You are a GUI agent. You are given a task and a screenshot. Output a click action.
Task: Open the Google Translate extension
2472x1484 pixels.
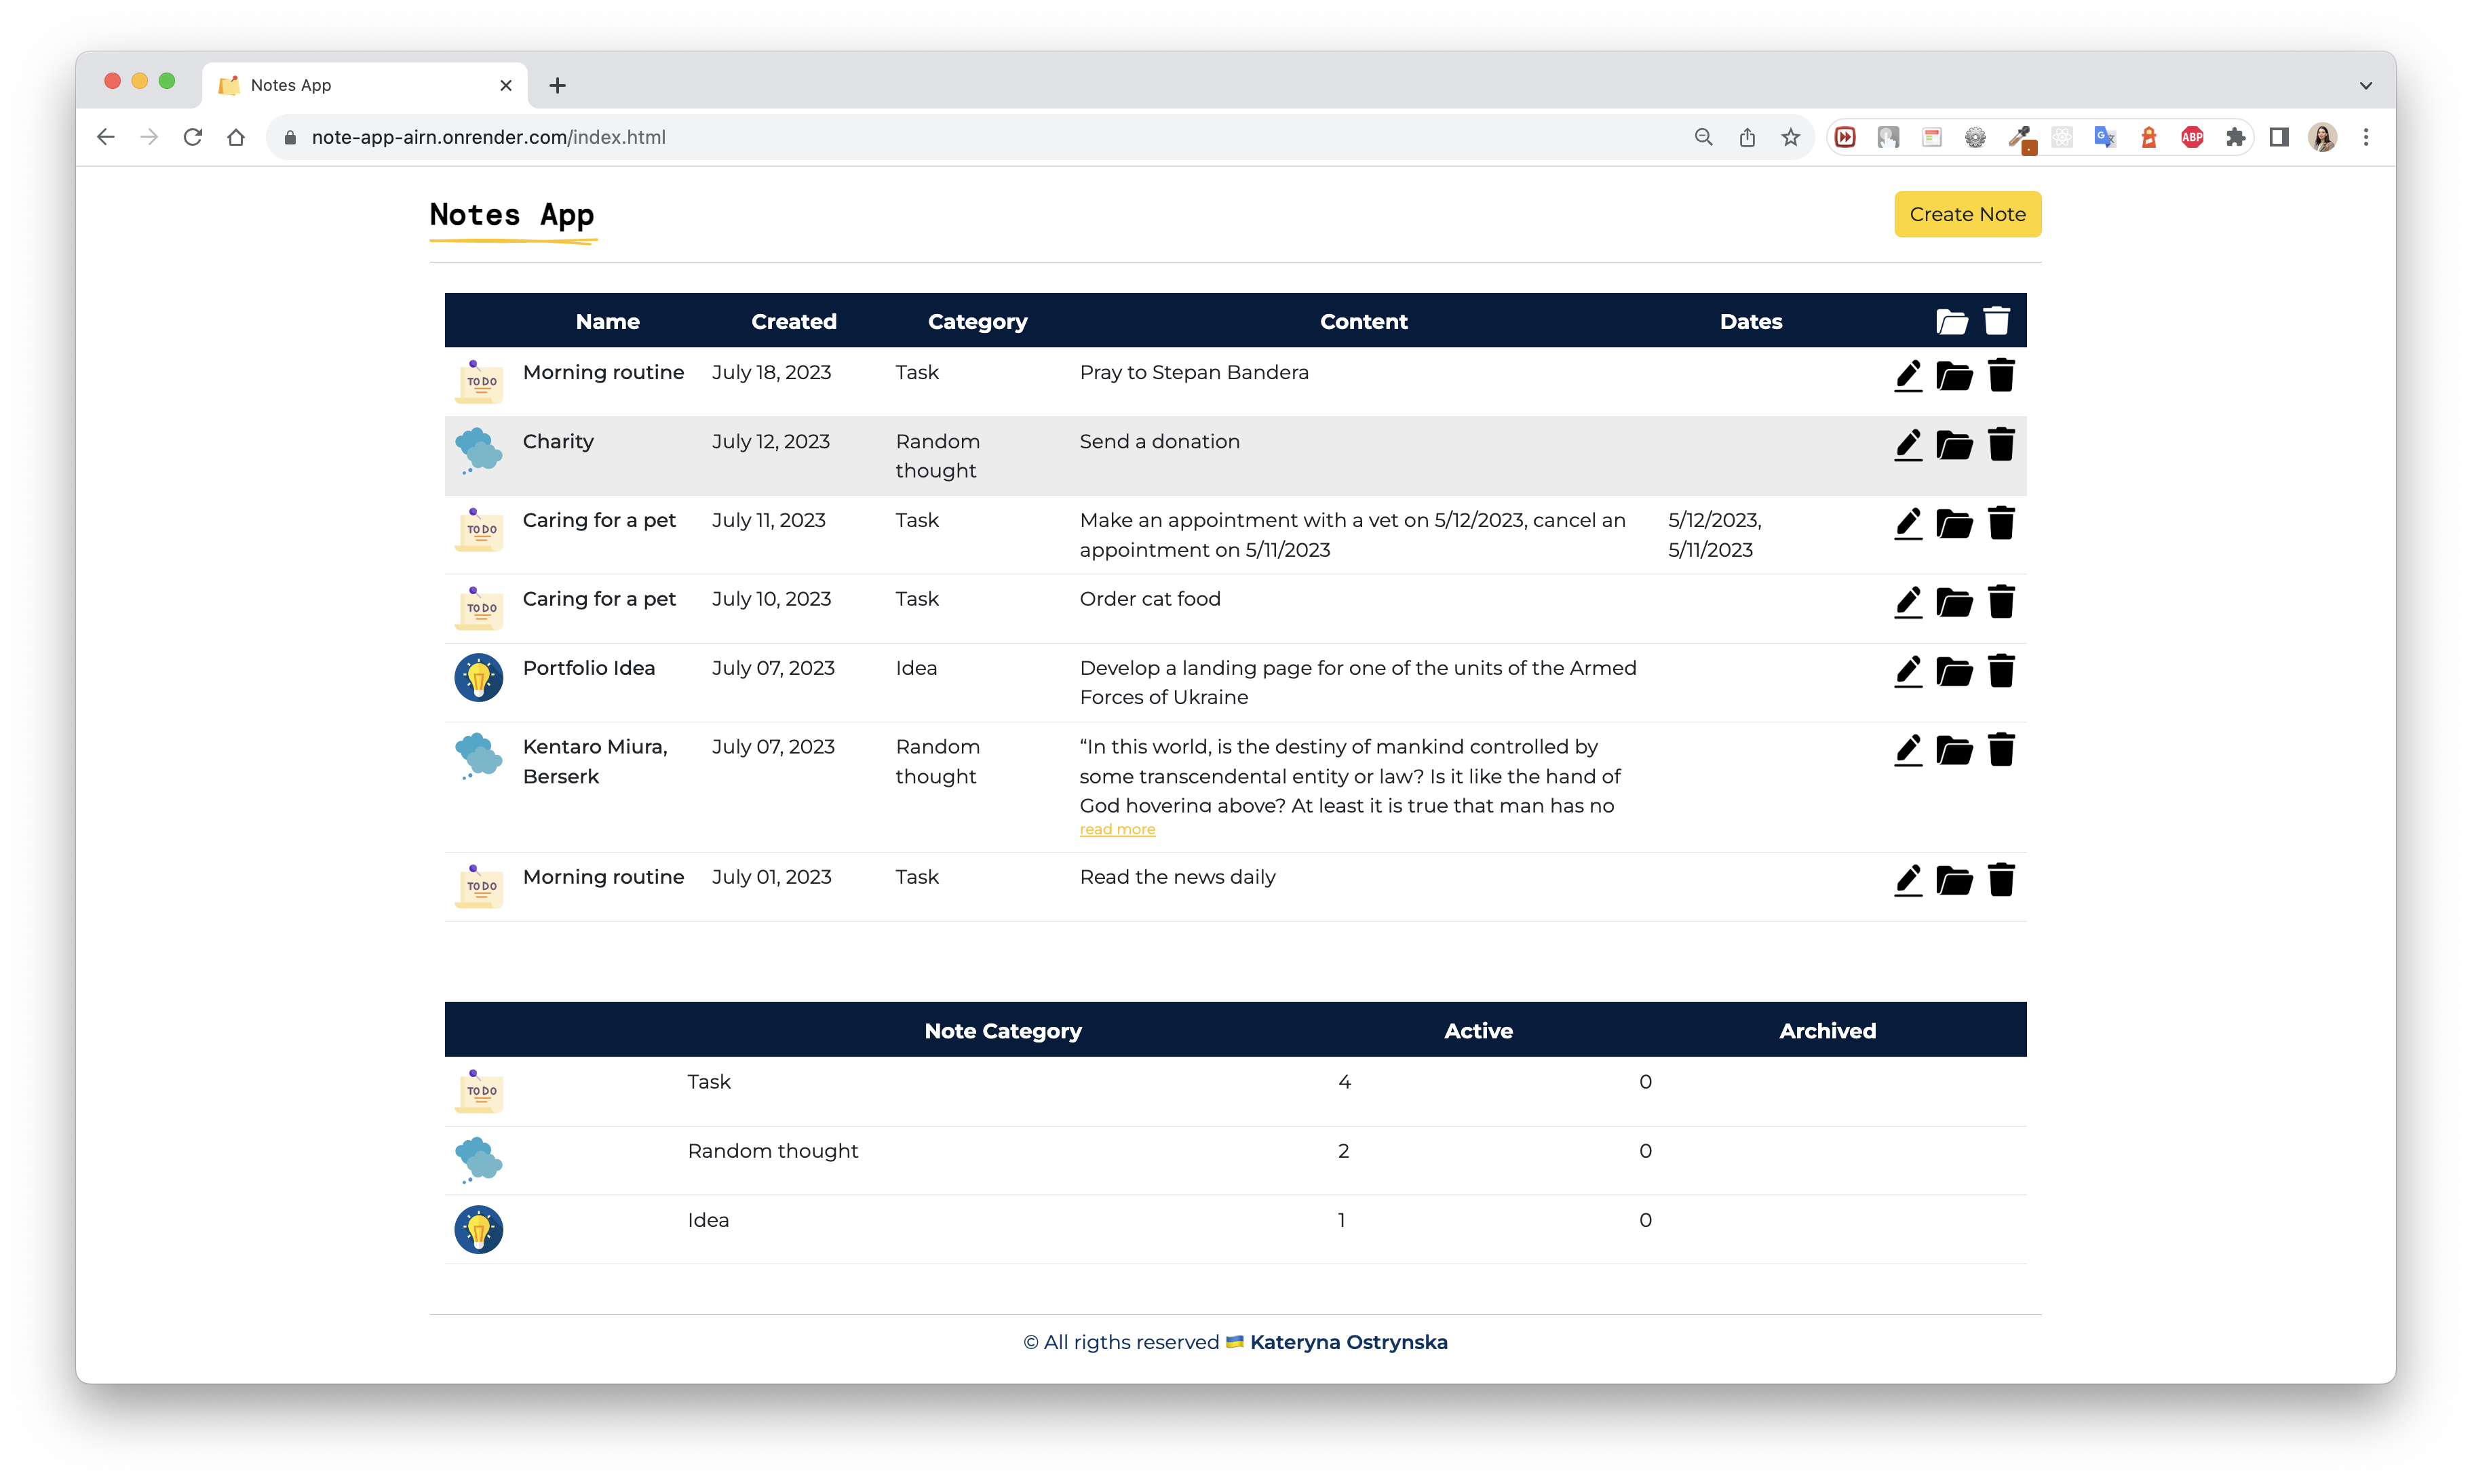click(x=2105, y=137)
